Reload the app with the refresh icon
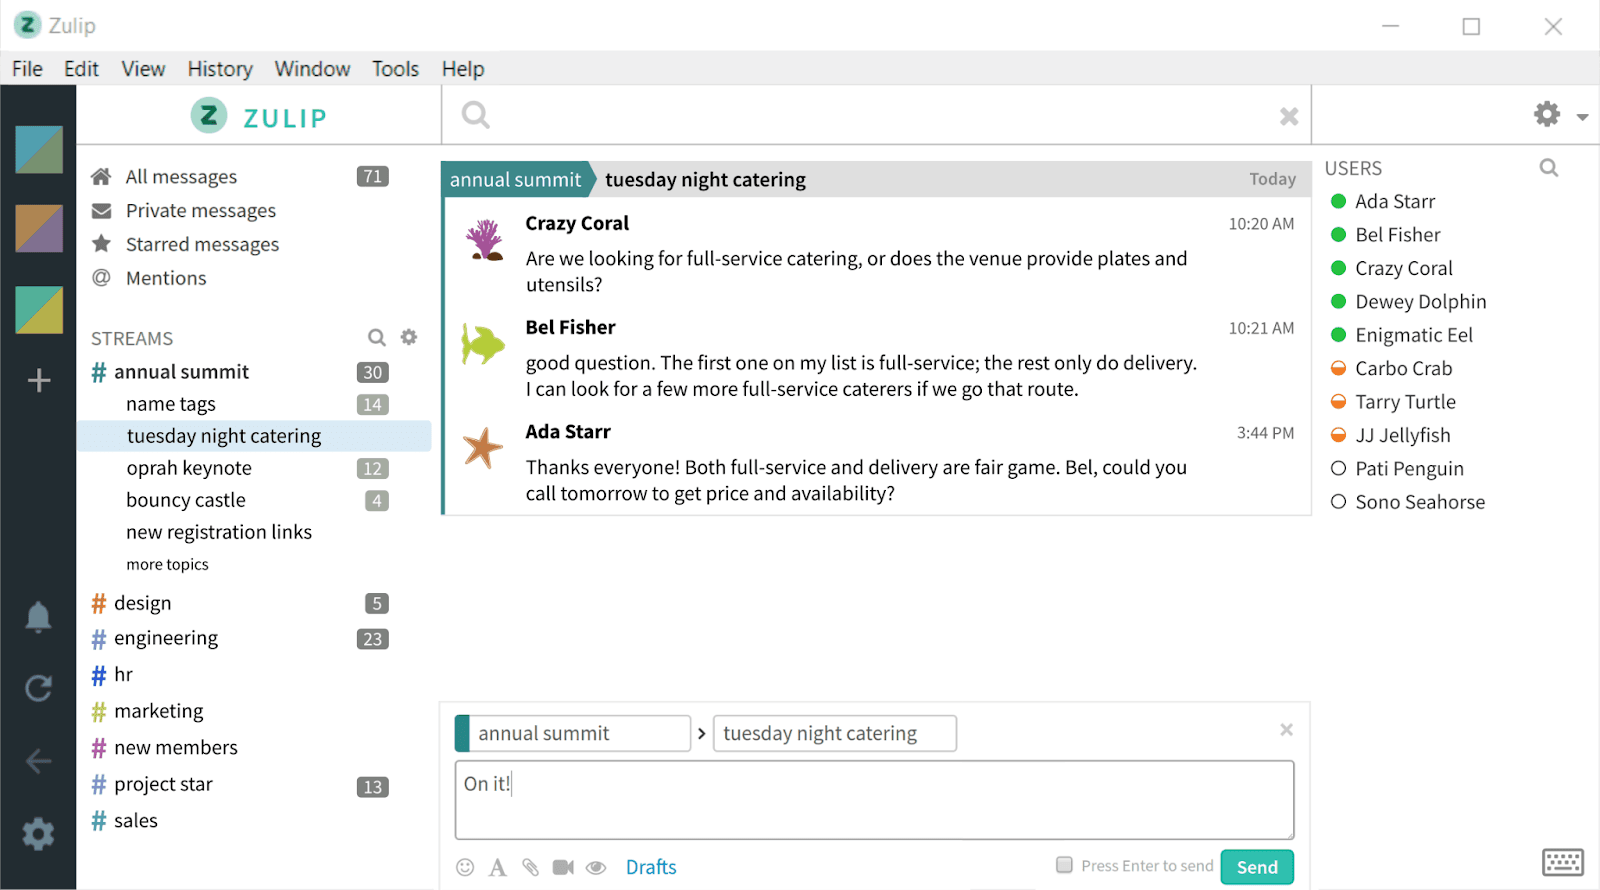 [x=38, y=688]
